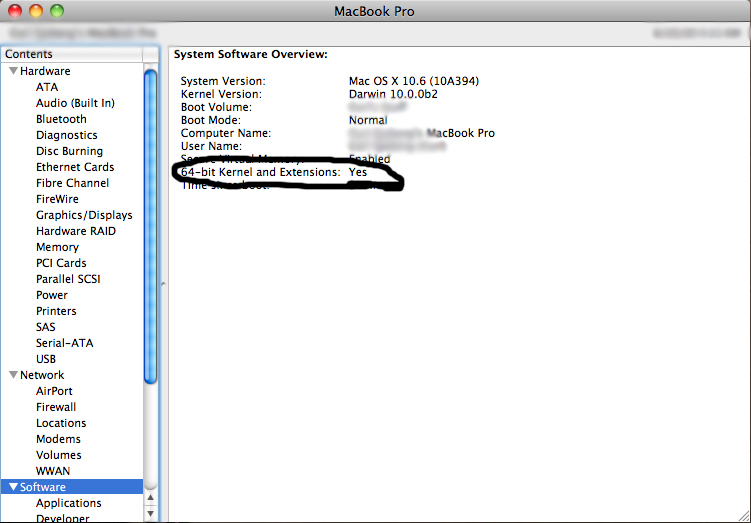The width and height of the screenshot is (751, 523).
Task: Minimize window with yellow button
Action: 36,11
